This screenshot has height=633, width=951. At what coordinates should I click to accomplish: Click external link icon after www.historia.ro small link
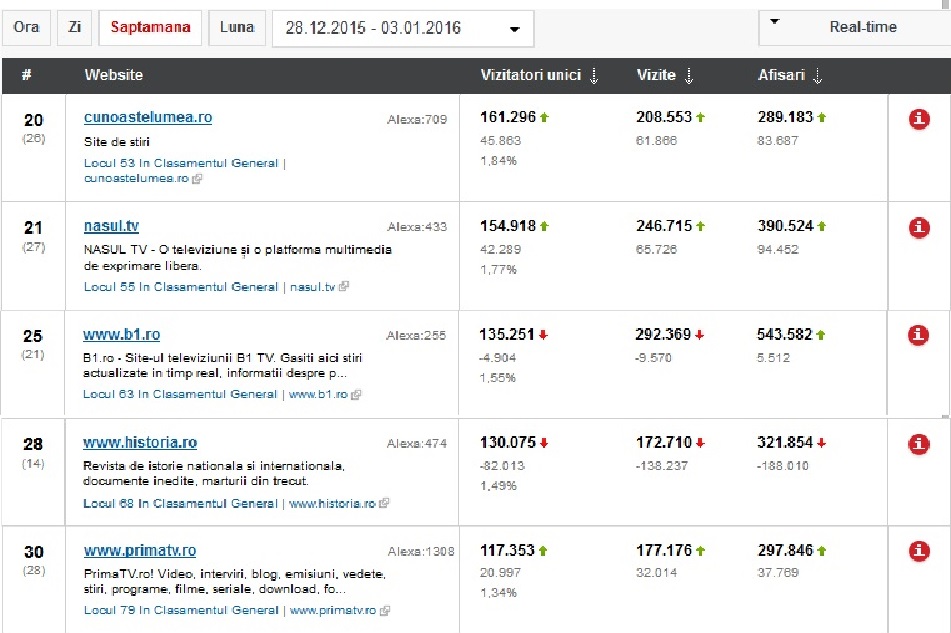point(384,503)
